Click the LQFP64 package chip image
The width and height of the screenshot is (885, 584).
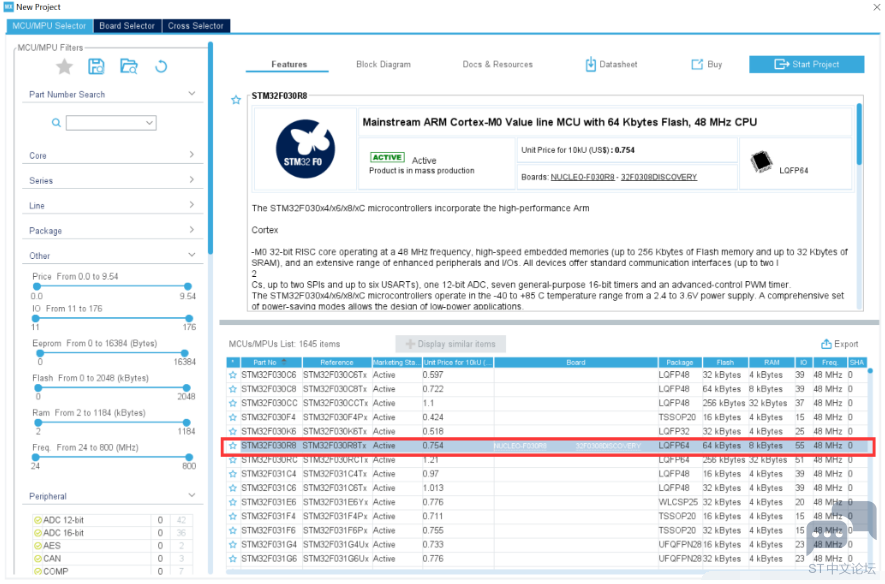761,162
